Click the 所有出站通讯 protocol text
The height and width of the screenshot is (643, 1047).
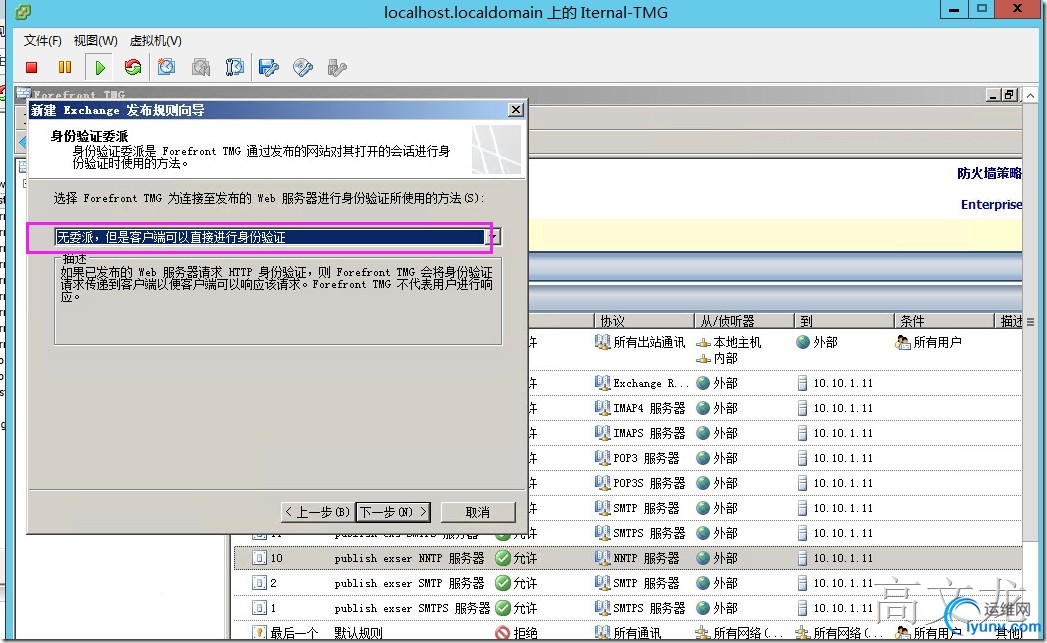(649, 343)
